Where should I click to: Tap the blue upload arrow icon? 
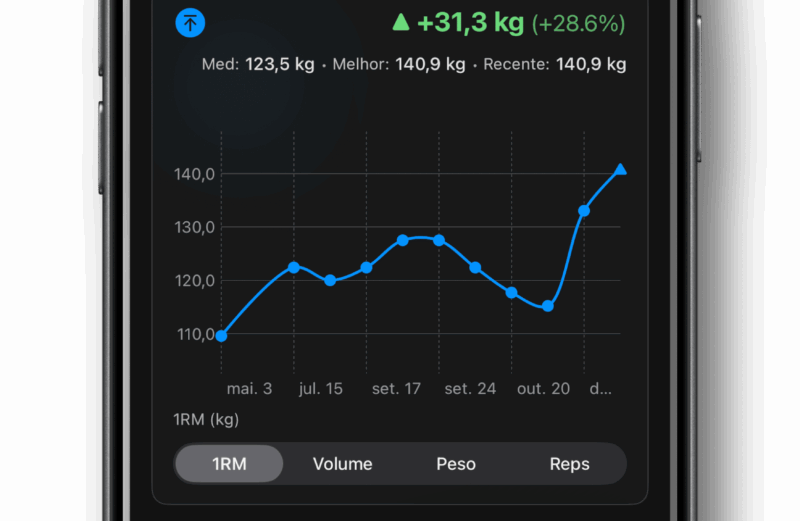190,23
